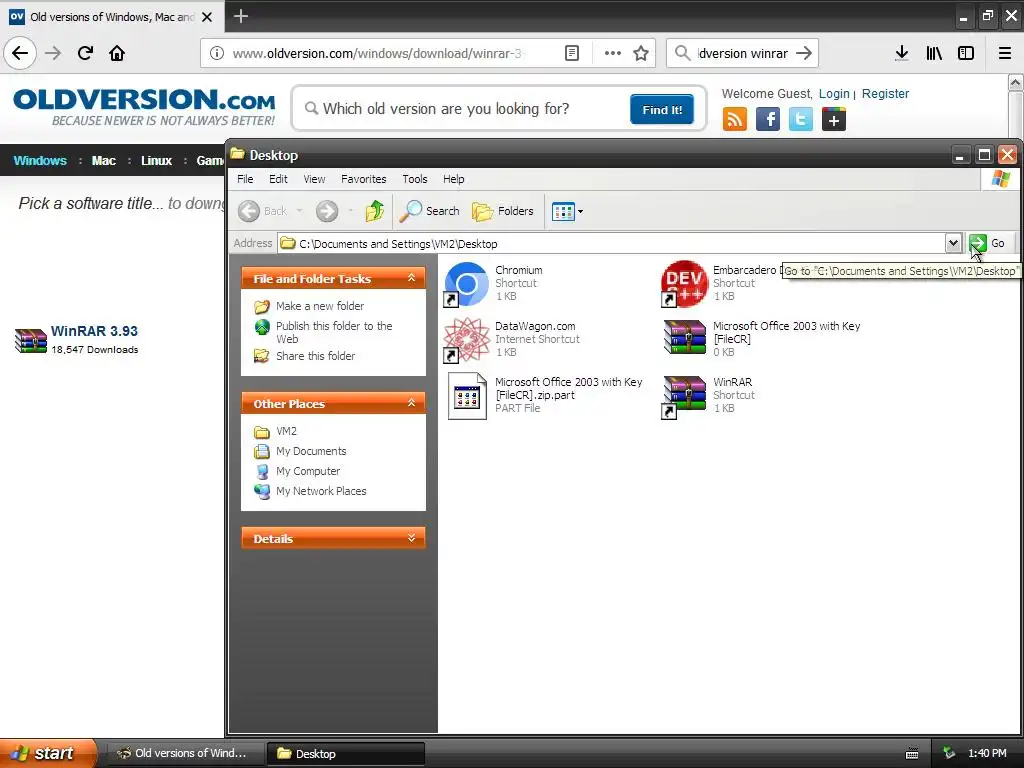Open My Network Places
The image size is (1024, 768).
[x=321, y=491]
